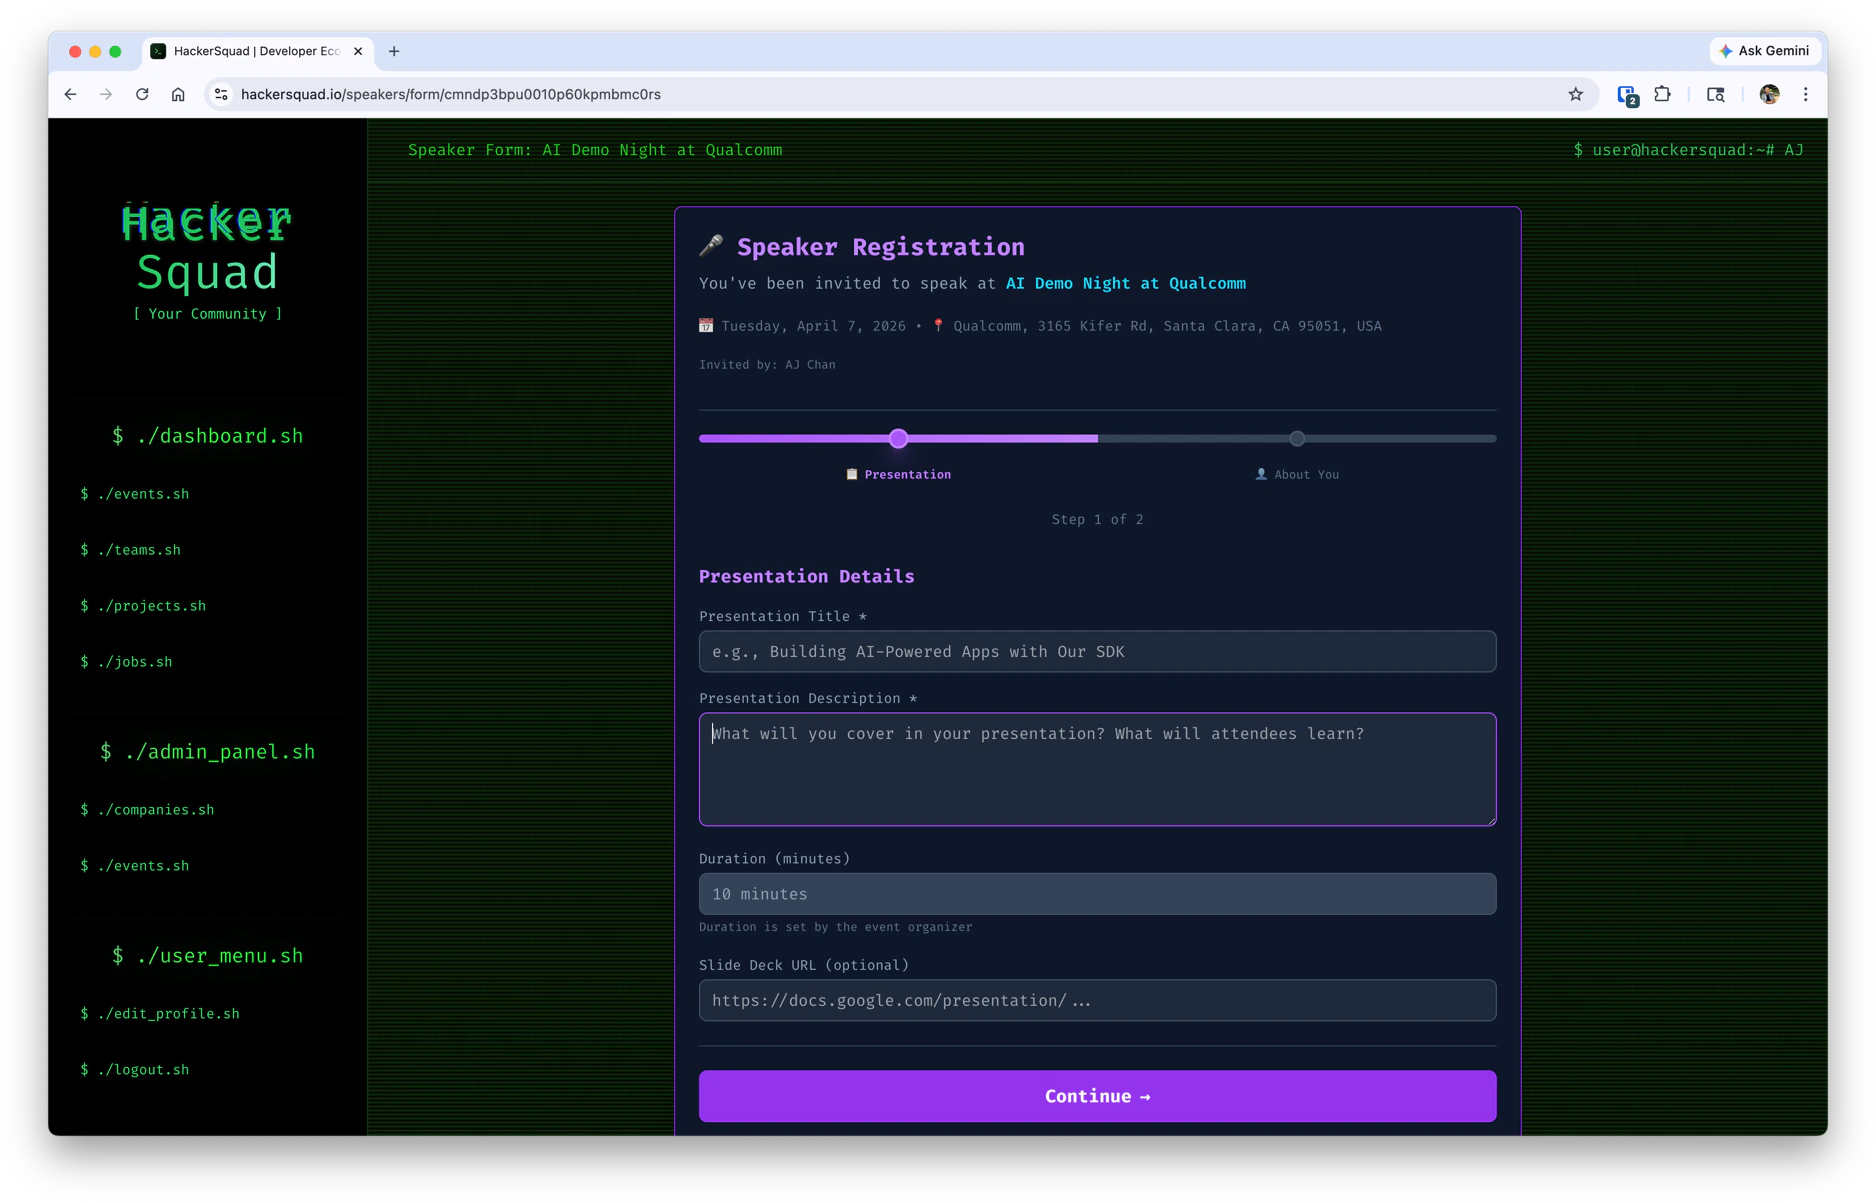Go to ./companies.sh admin page
Image resolution: width=1876 pixels, height=1203 pixels.
(147, 810)
